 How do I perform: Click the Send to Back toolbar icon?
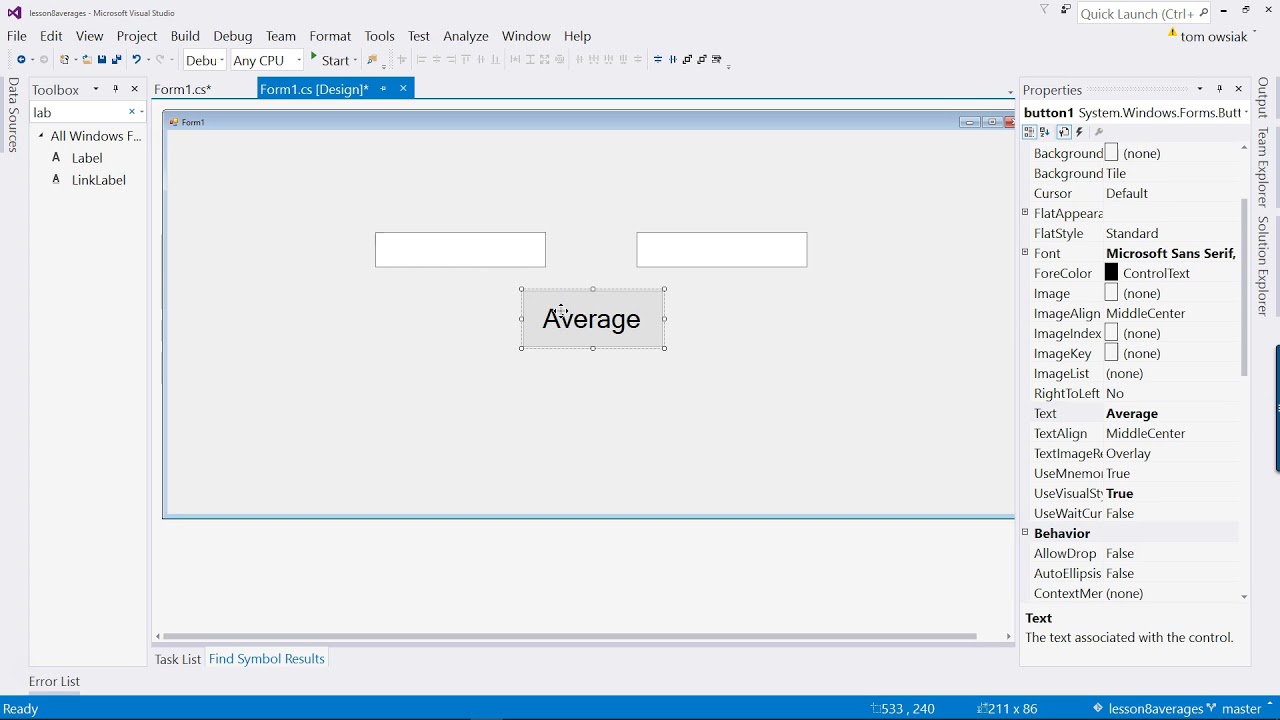[702, 60]
